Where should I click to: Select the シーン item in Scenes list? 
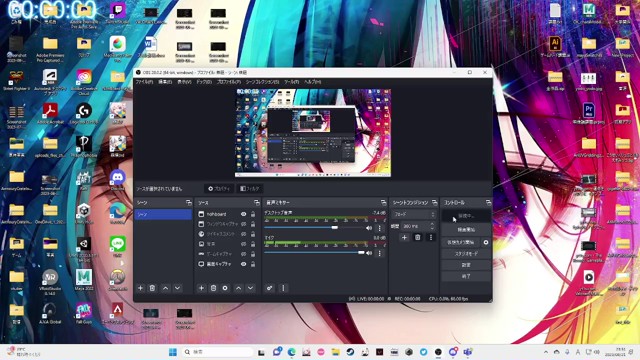pos(163,214)
